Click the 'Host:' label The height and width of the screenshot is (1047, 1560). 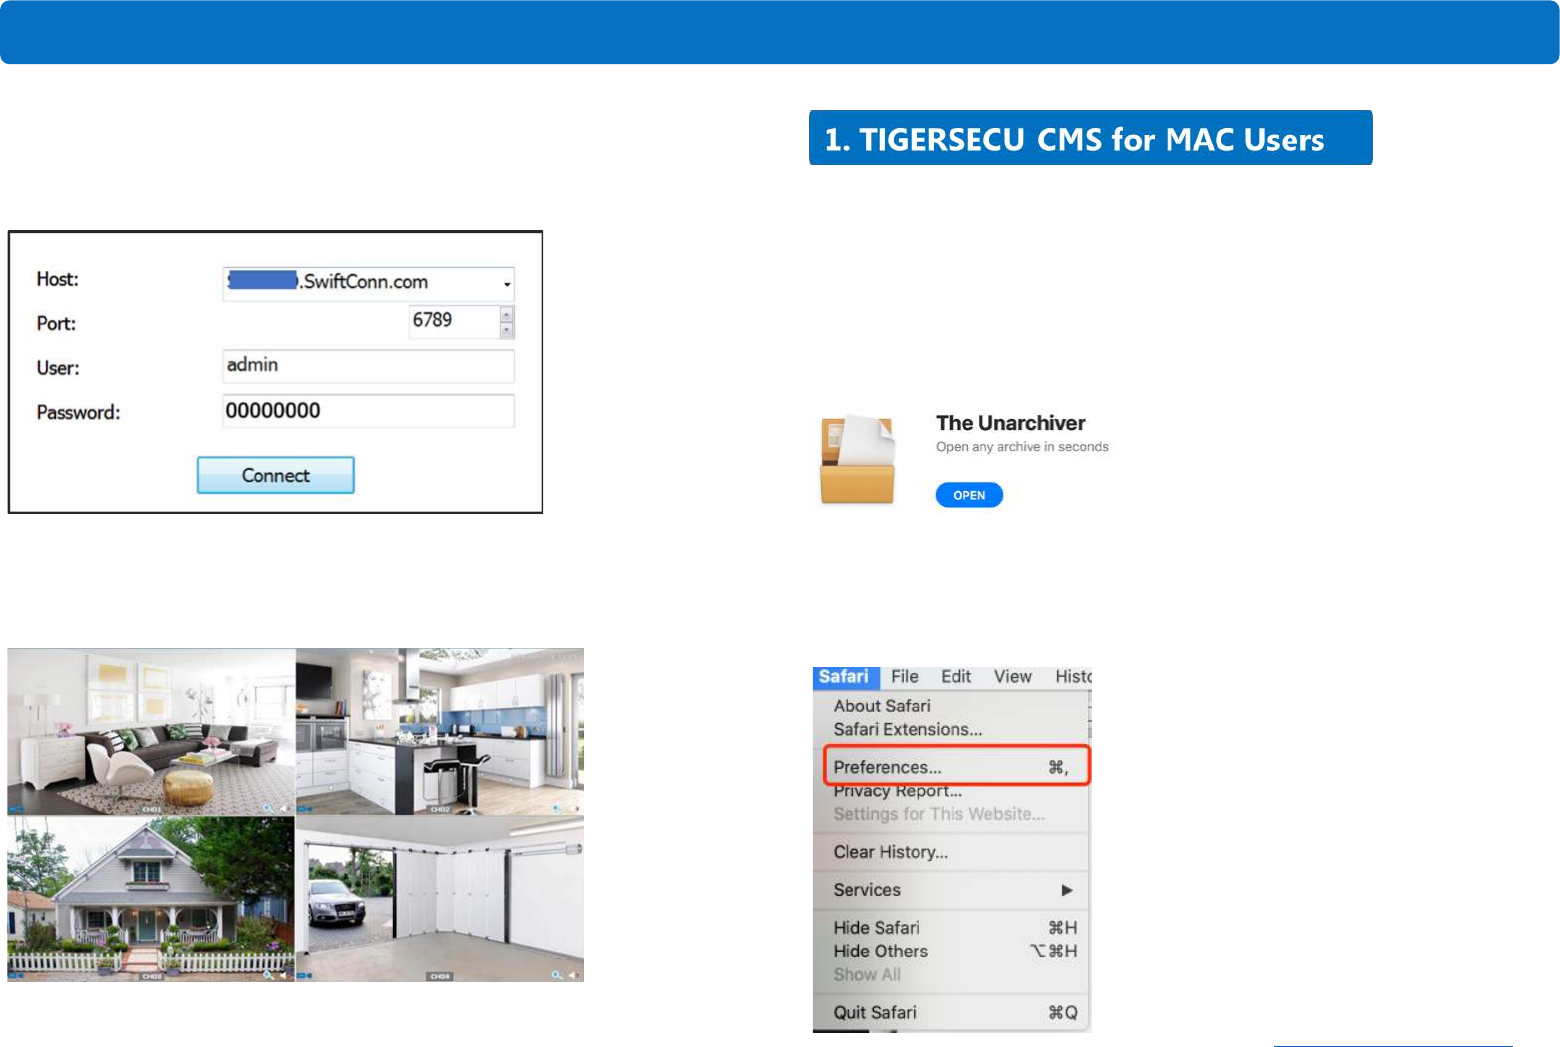[x=58, y=279]
